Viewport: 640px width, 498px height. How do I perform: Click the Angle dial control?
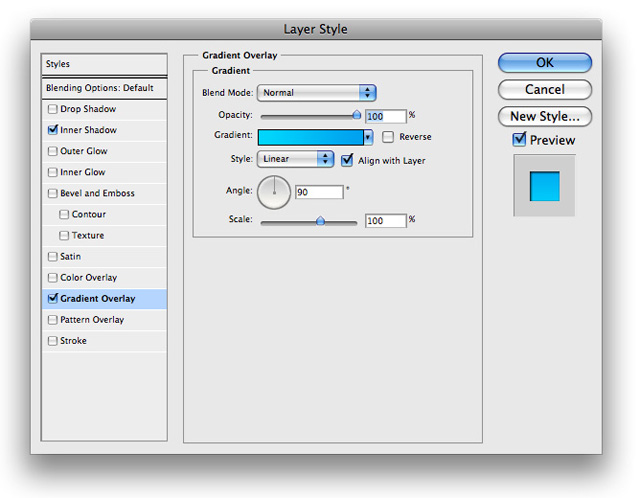pos(274,192)
